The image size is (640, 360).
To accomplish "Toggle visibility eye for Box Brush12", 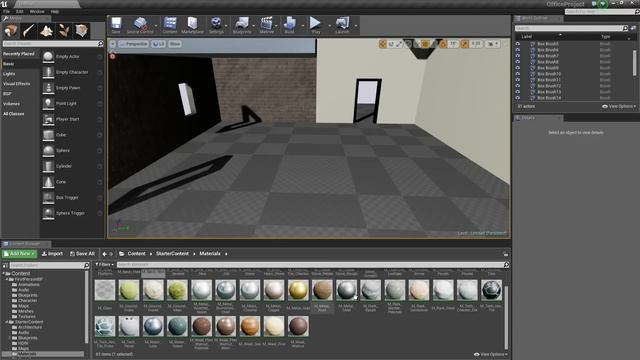I will tap(518, 86).
